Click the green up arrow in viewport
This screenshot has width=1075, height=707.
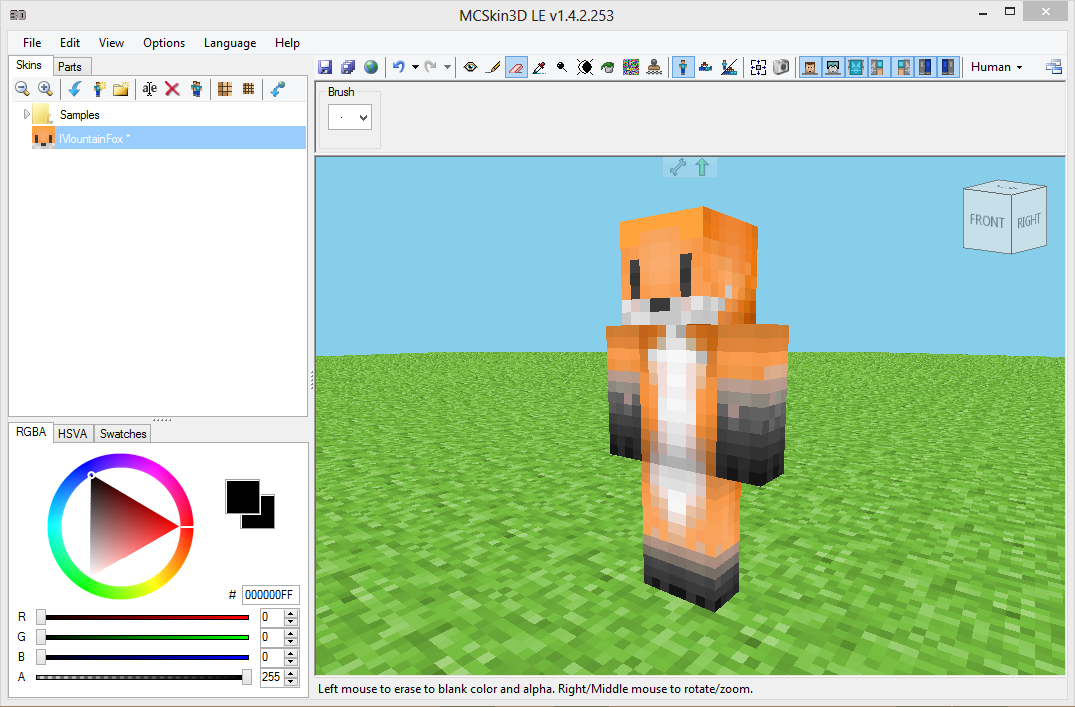coord(702,167)
